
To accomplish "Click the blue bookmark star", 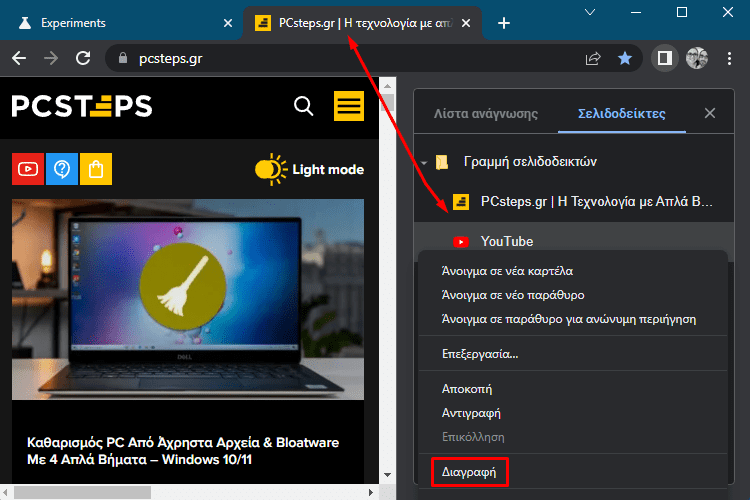I will click(x=625, y=58).
